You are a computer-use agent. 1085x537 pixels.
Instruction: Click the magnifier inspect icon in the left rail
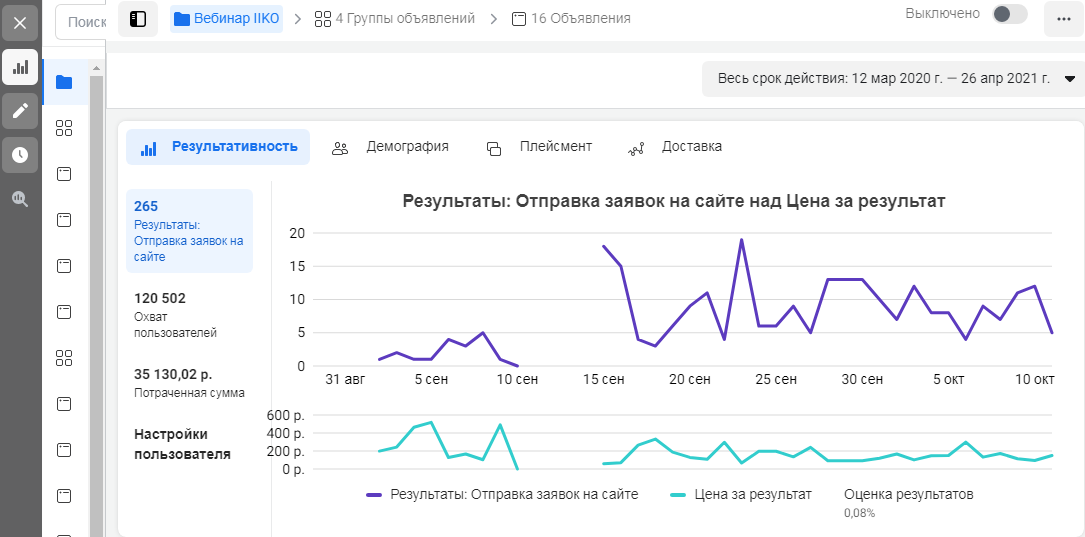(20, 199)
